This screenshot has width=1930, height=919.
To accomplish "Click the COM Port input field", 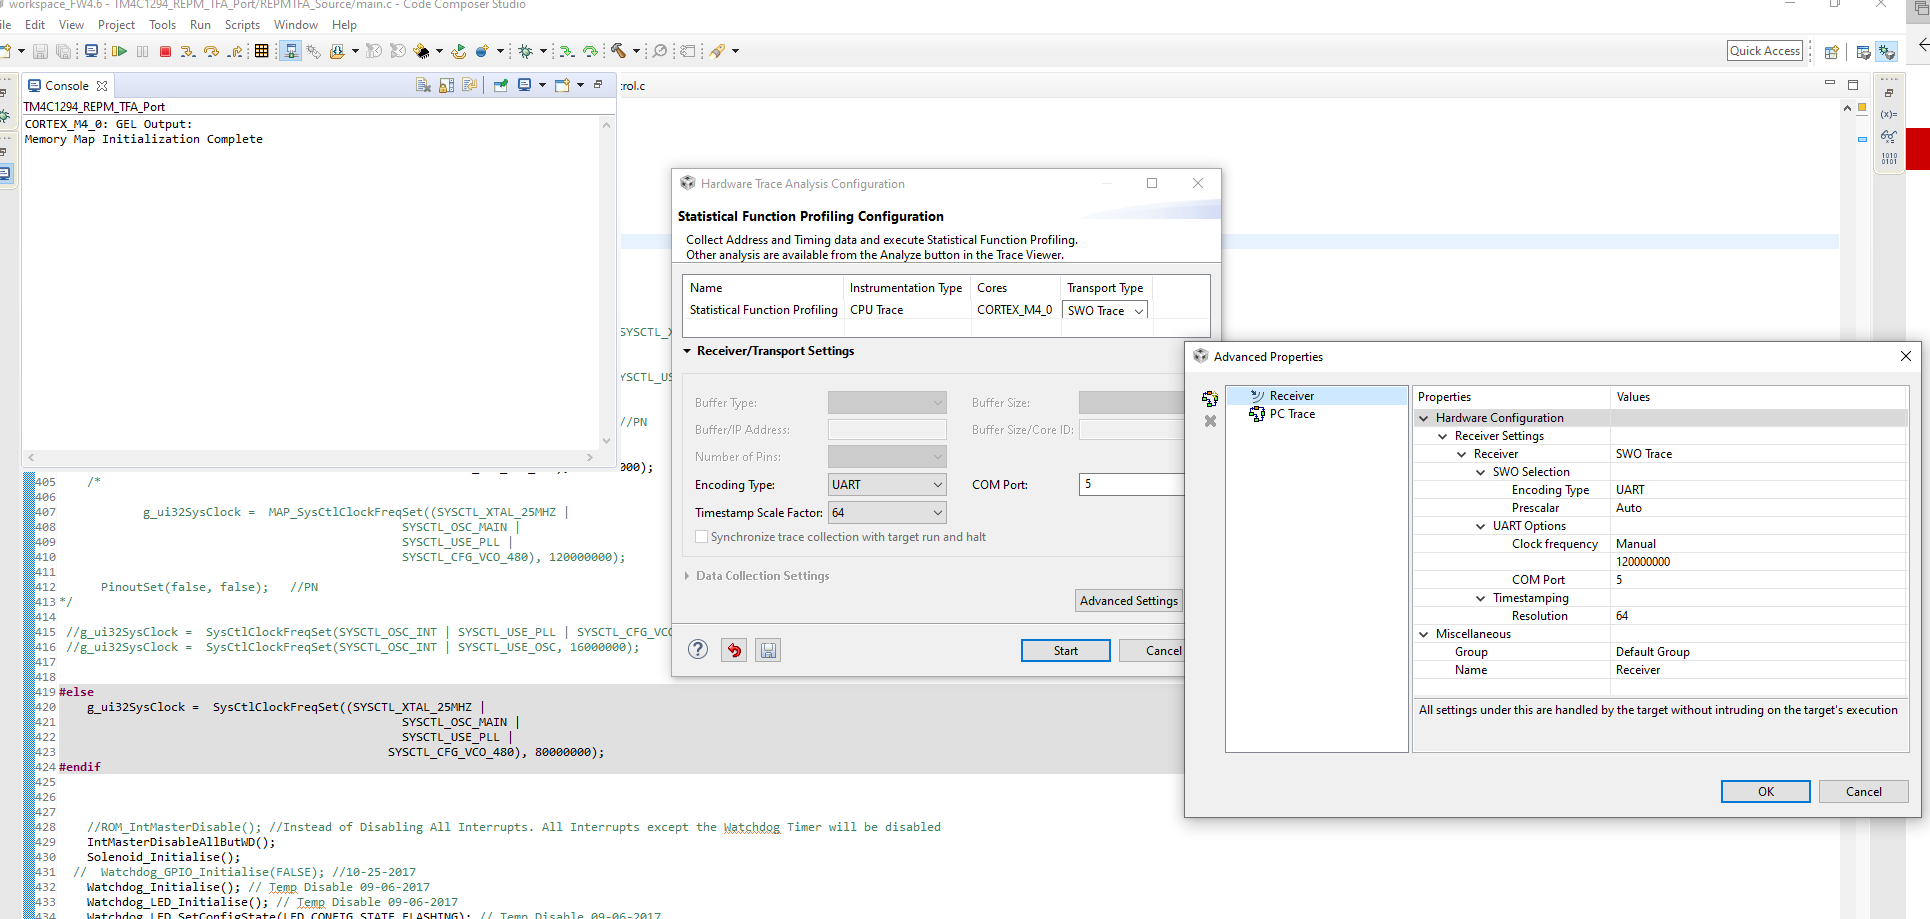I will 1132,485.
